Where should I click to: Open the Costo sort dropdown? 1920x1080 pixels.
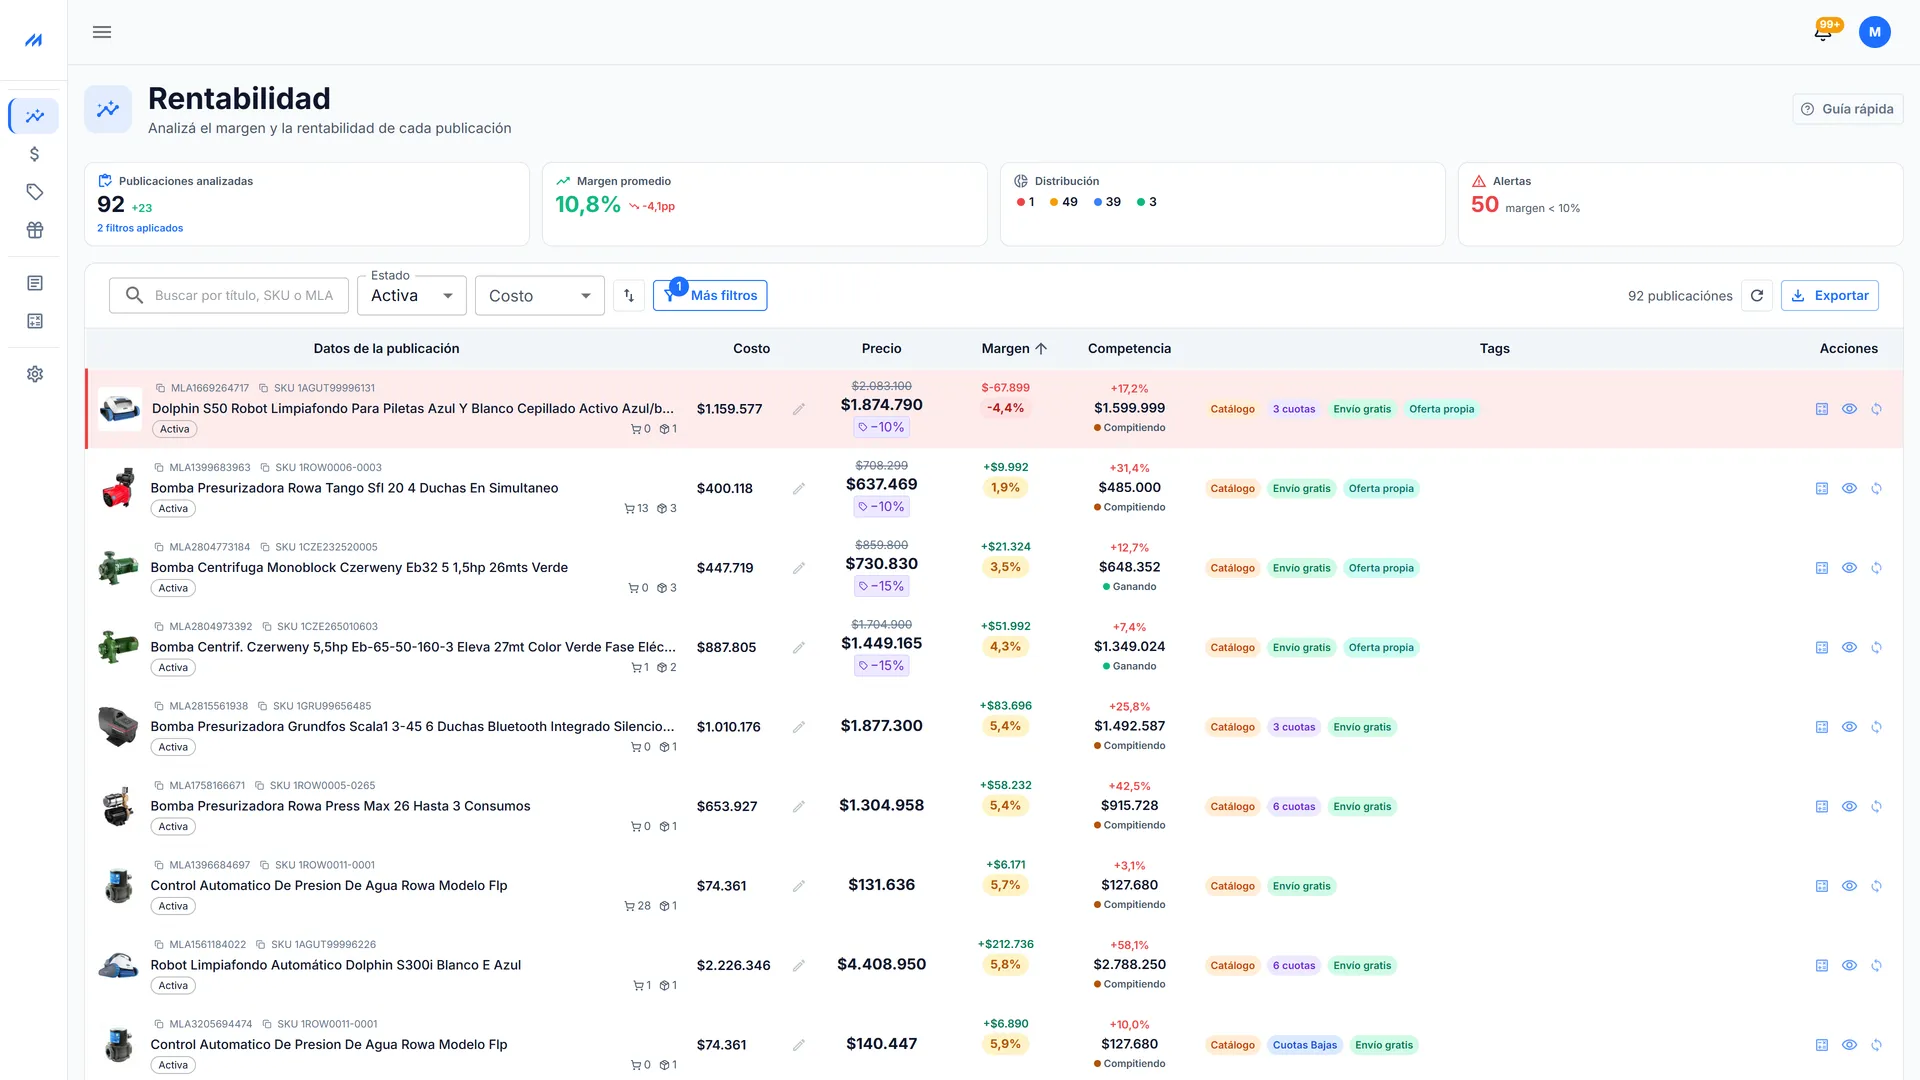tap(540, 296)
